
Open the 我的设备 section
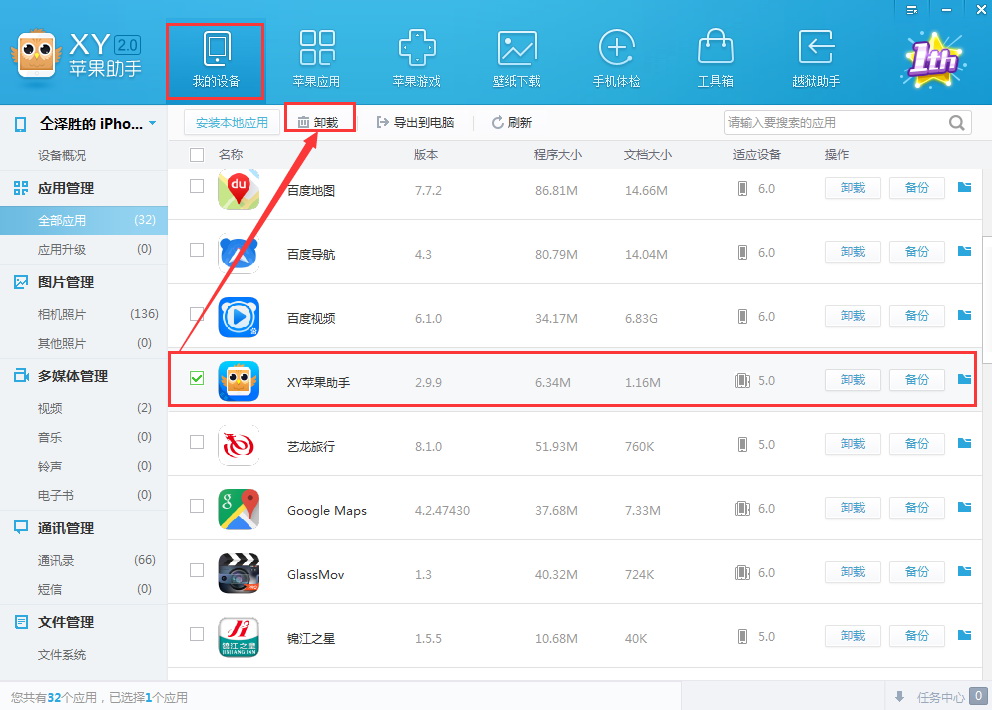(216, 61)
